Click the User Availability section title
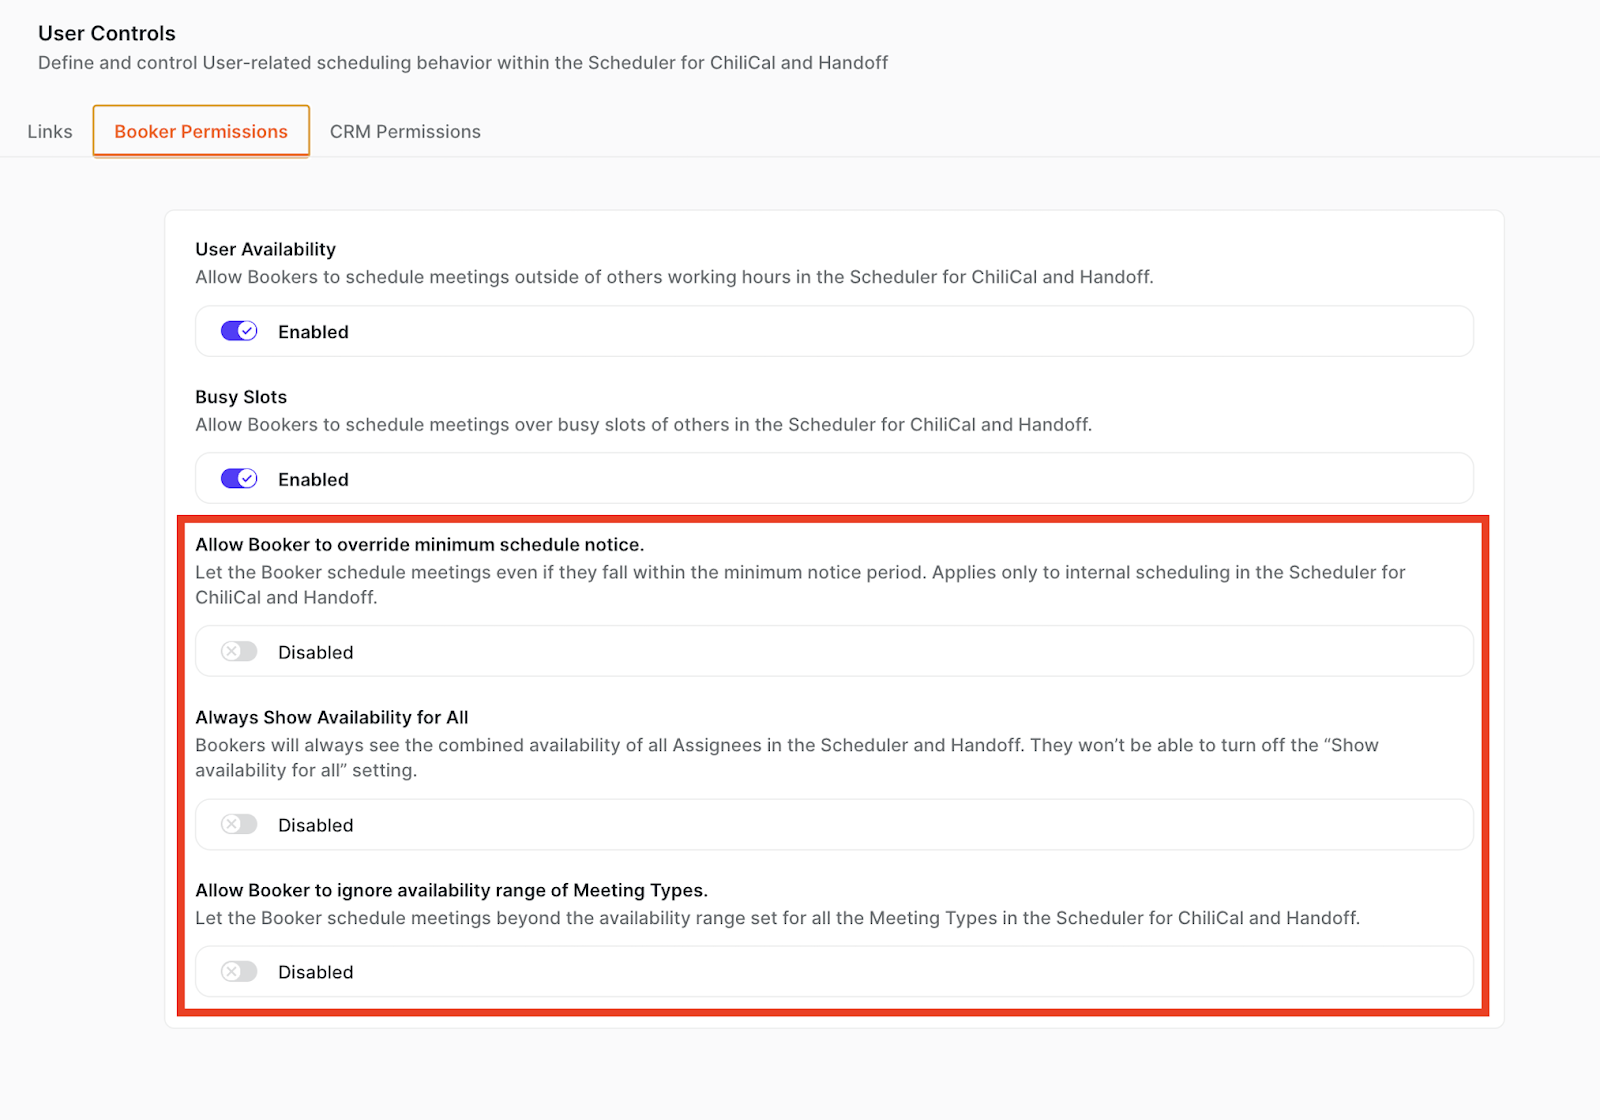The width and height of the screenshot is (1600, 1120). point(265,250)
